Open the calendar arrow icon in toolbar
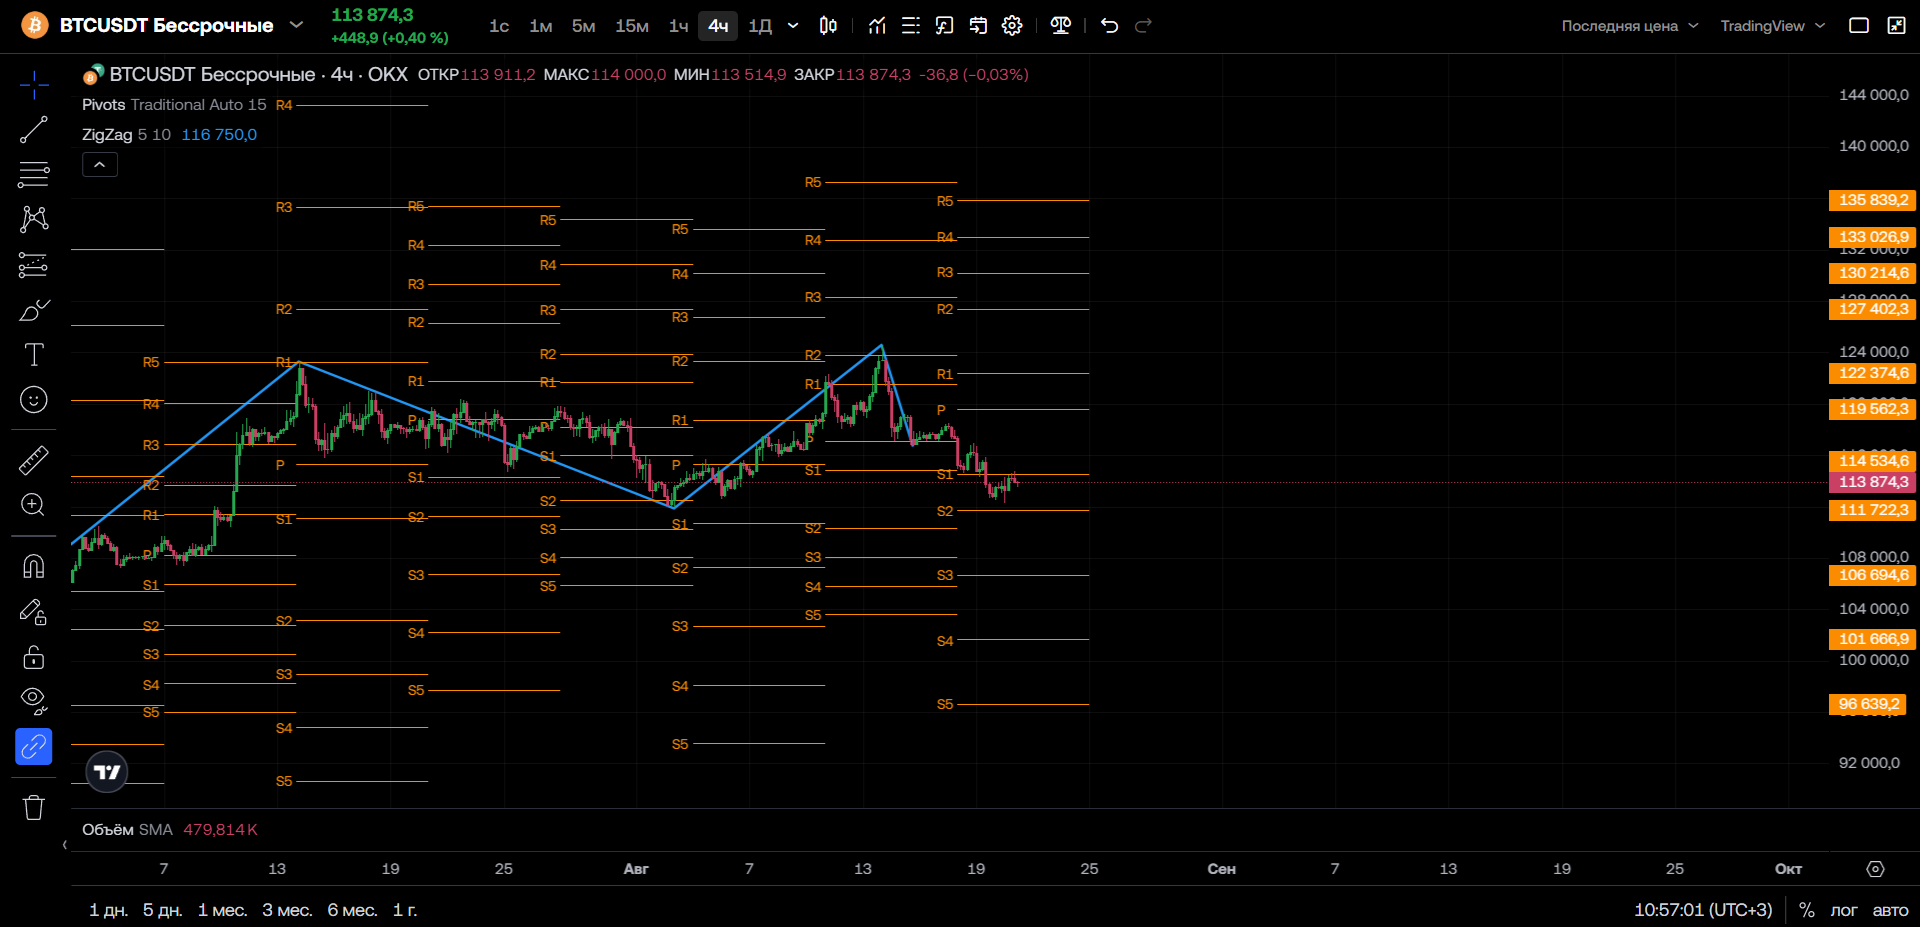 click(x=978, y=26)
